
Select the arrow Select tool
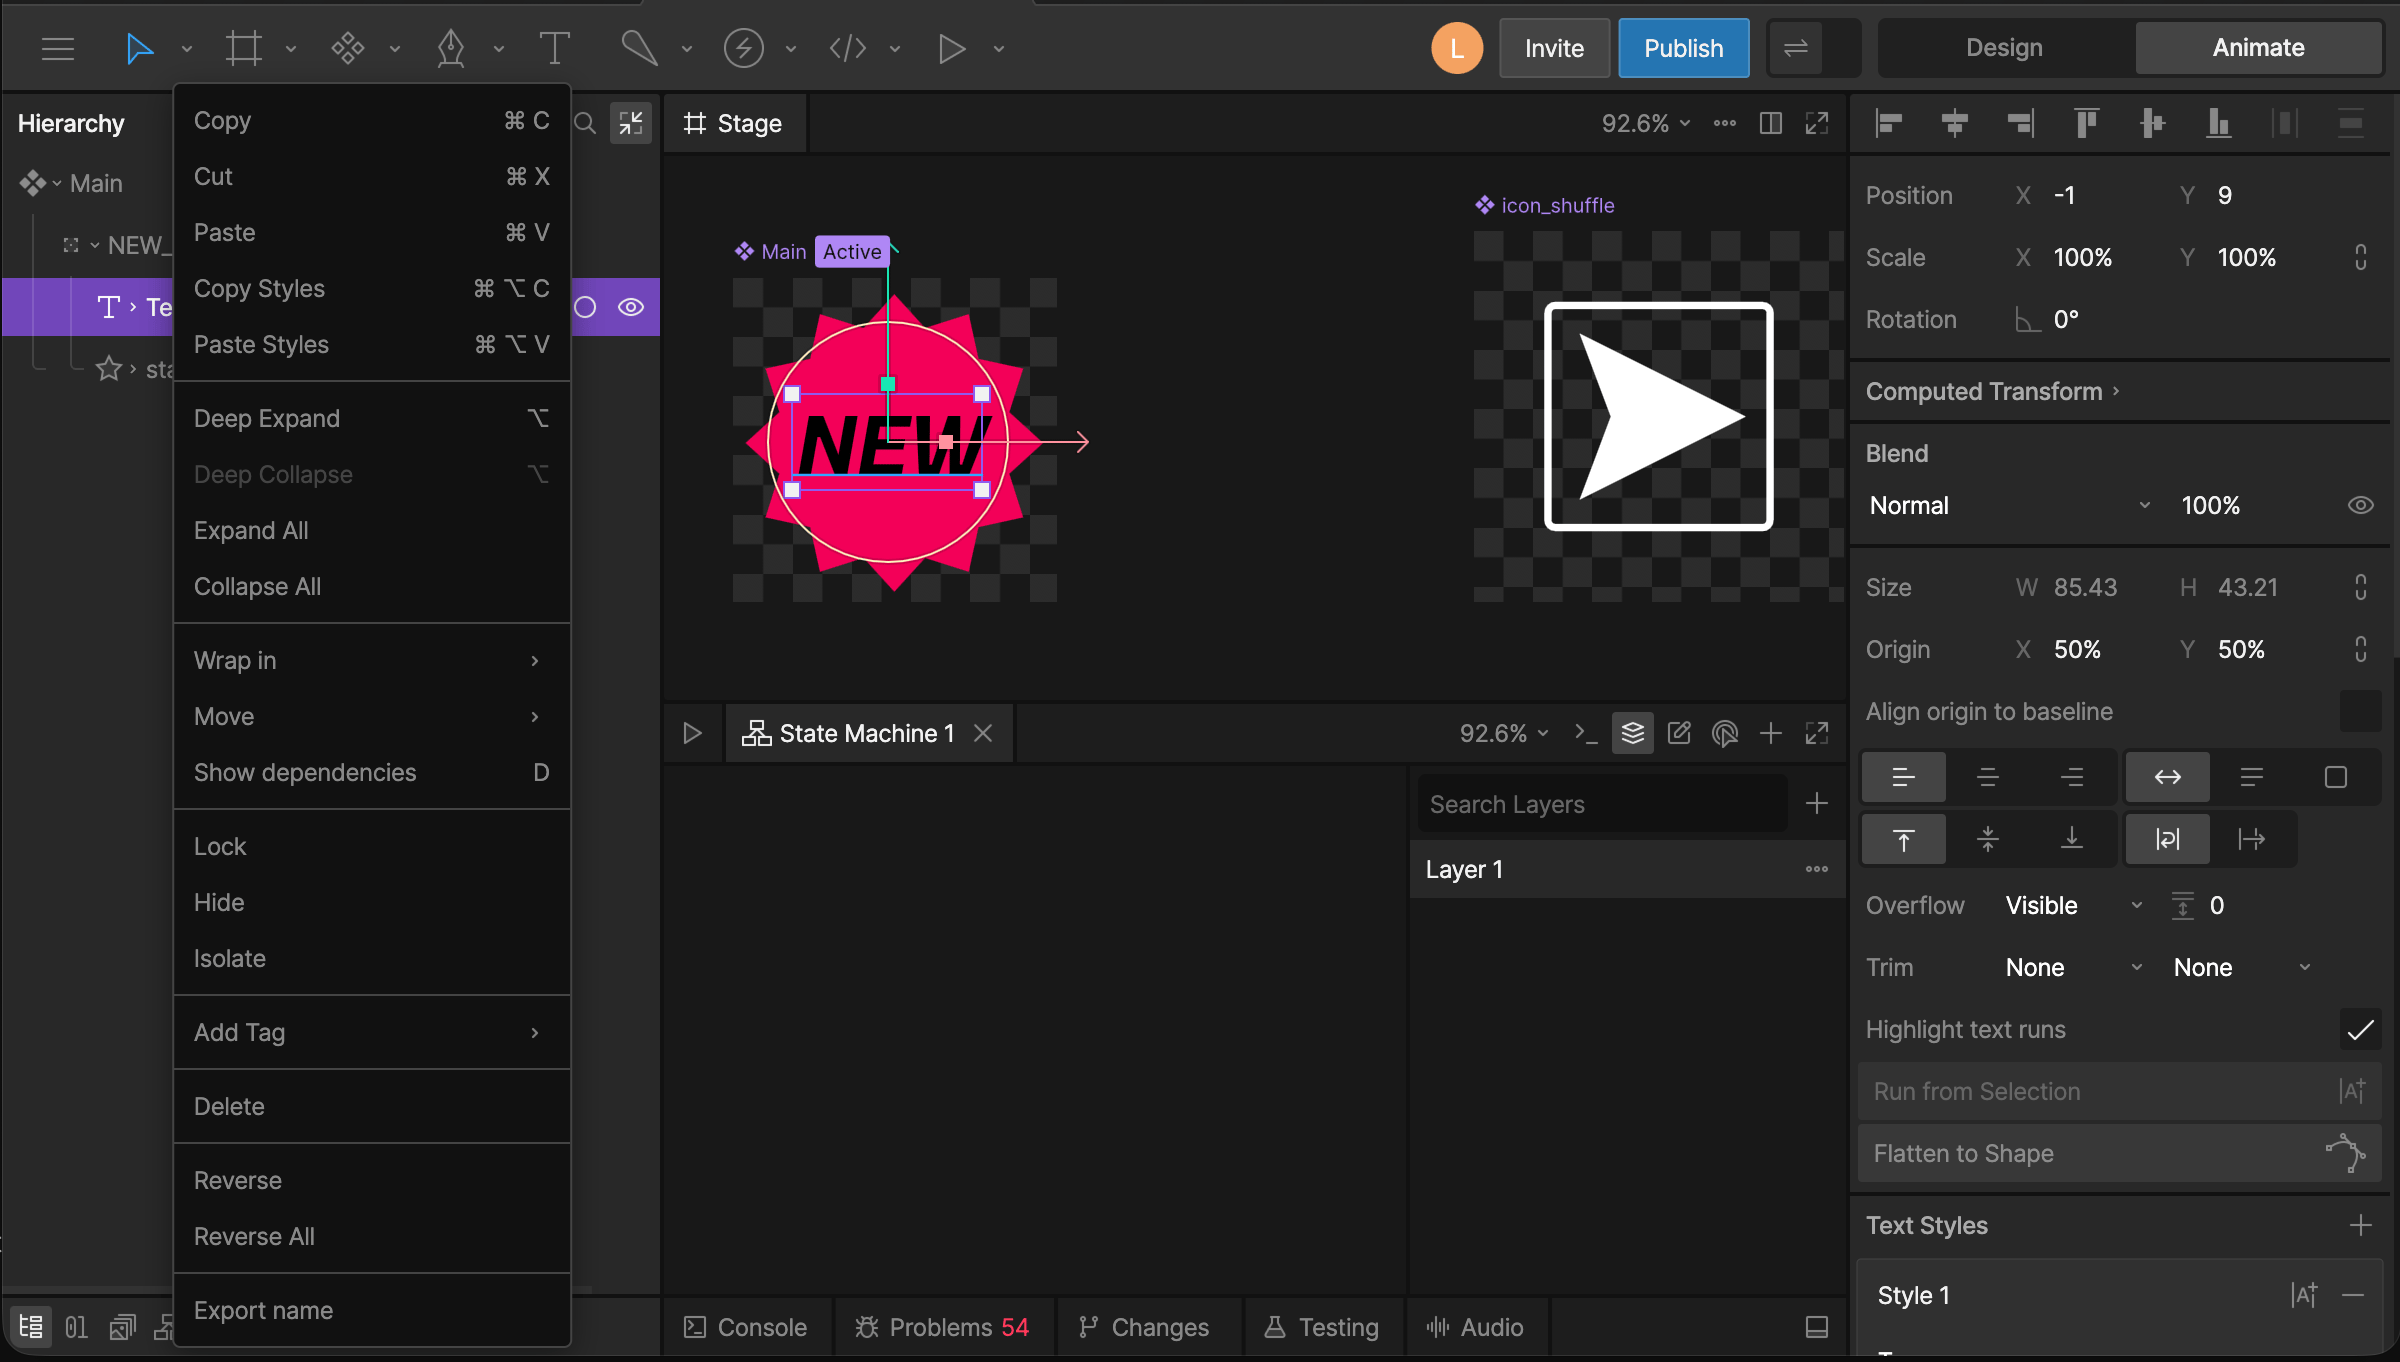pos(139,48)
